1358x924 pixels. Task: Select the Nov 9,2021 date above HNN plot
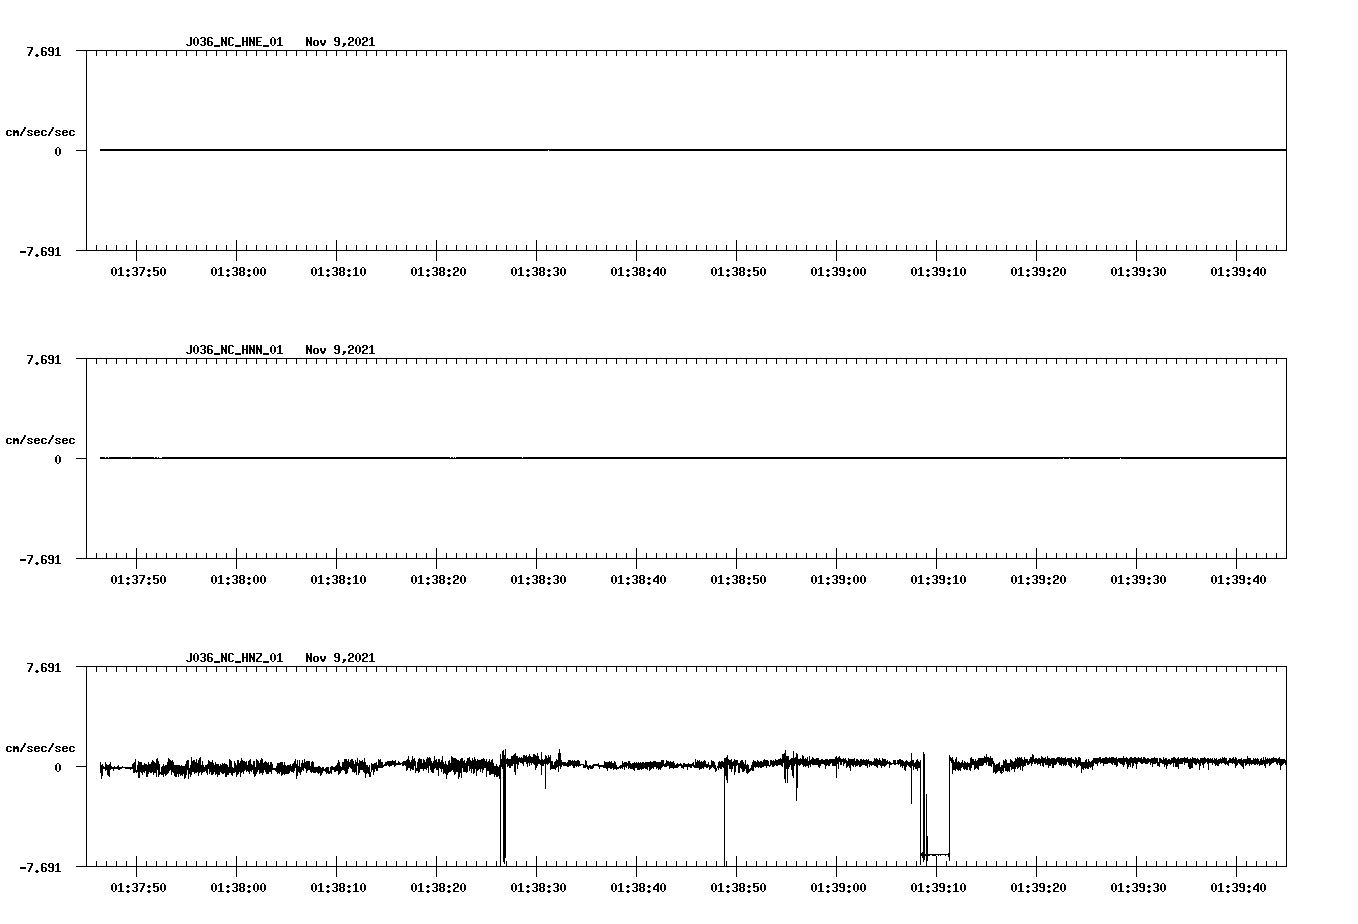pyautogui.click(x=340, y=350)
